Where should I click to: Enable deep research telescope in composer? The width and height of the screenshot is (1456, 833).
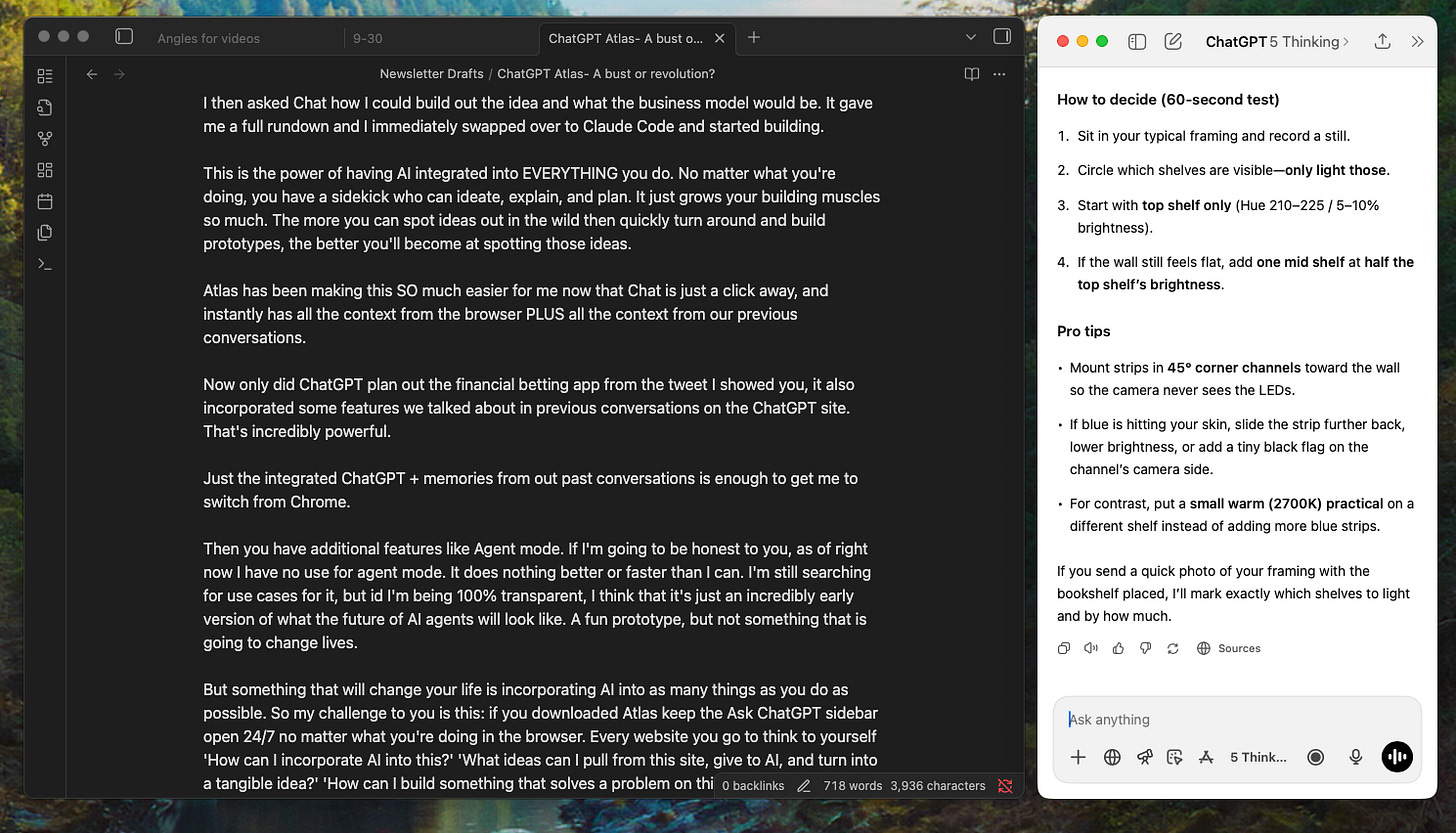[1144, 757]
